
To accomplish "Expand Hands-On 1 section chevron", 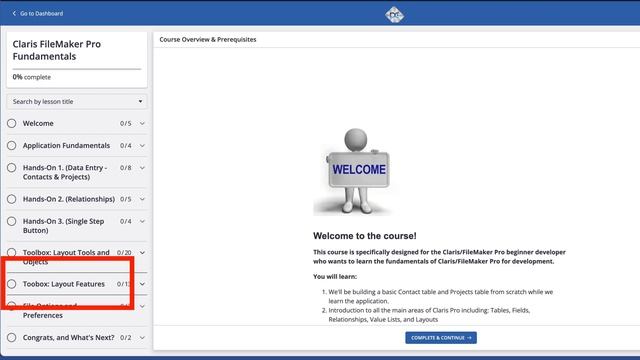I will pos(142,168).
